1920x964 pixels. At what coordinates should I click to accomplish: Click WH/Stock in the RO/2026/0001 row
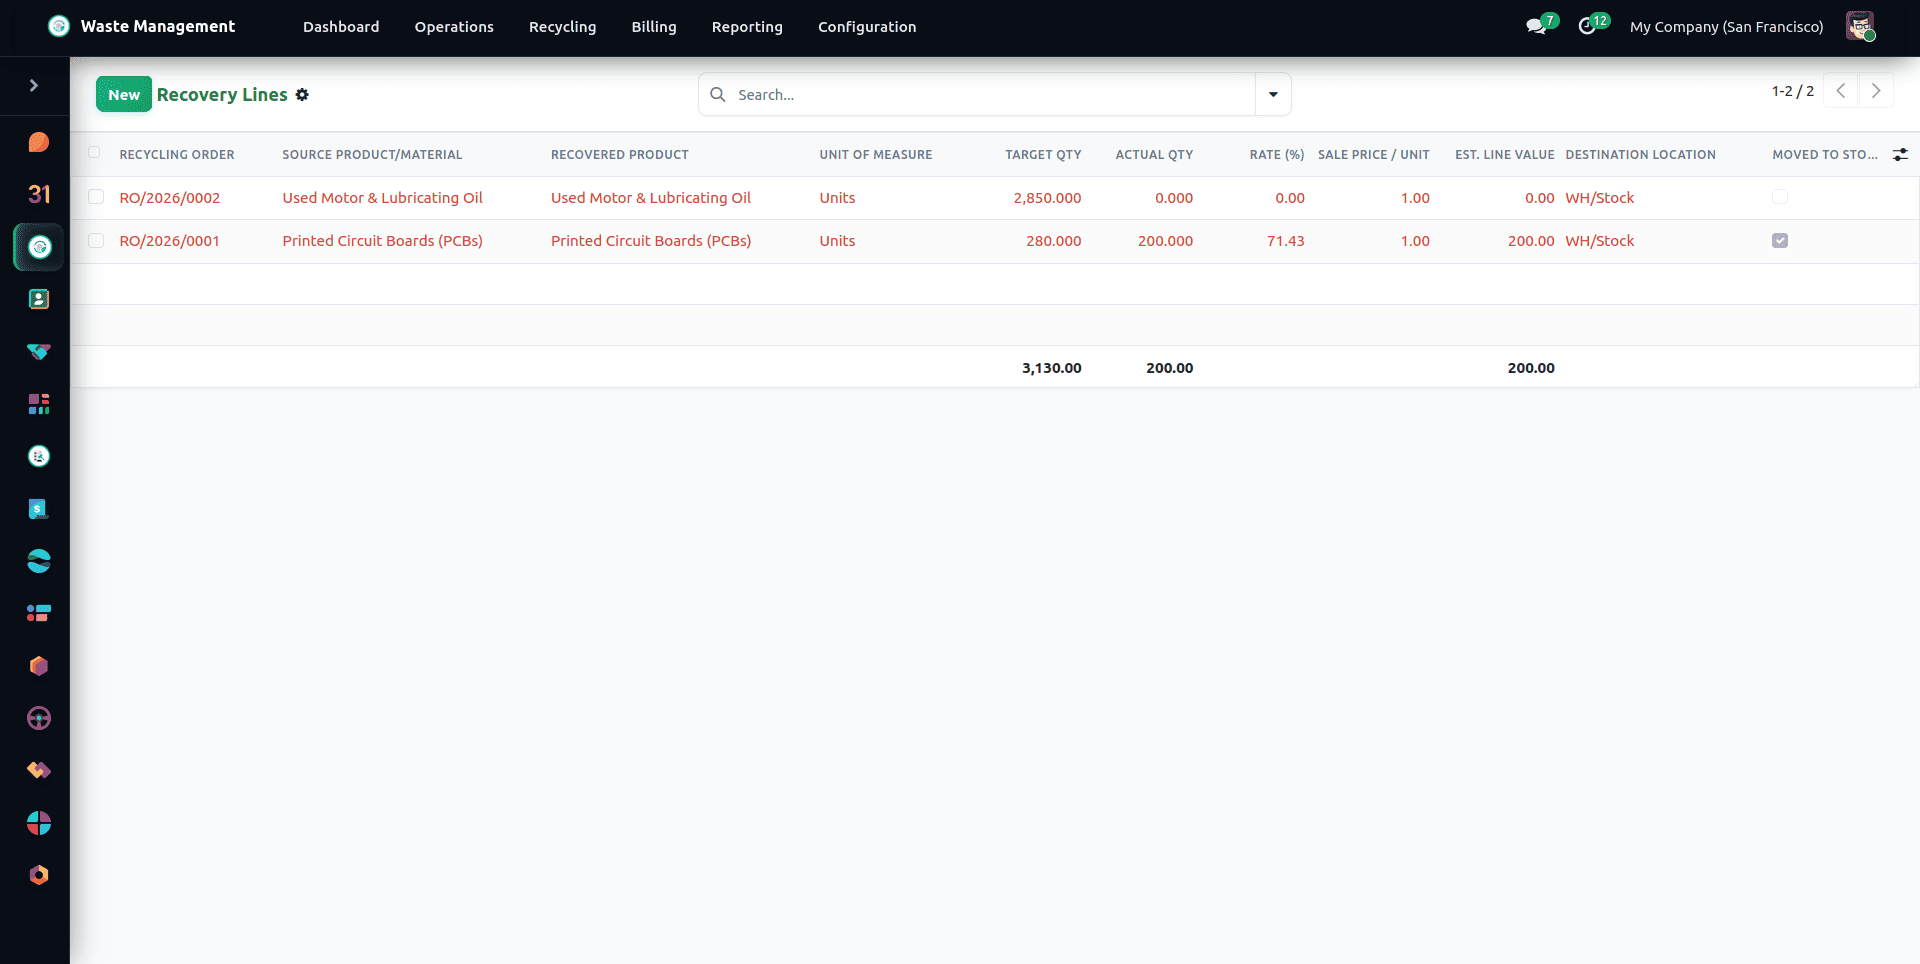click(1600, 241)
